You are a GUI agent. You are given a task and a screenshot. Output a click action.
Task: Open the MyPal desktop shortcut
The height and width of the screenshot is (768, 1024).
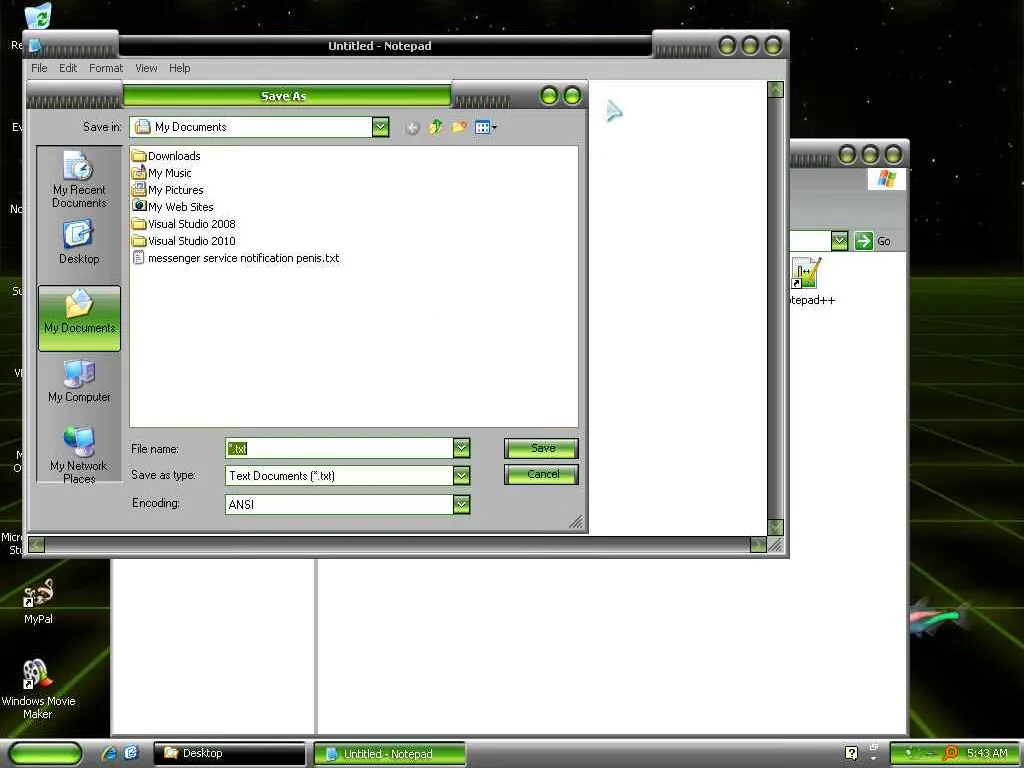tap(38, 601)
